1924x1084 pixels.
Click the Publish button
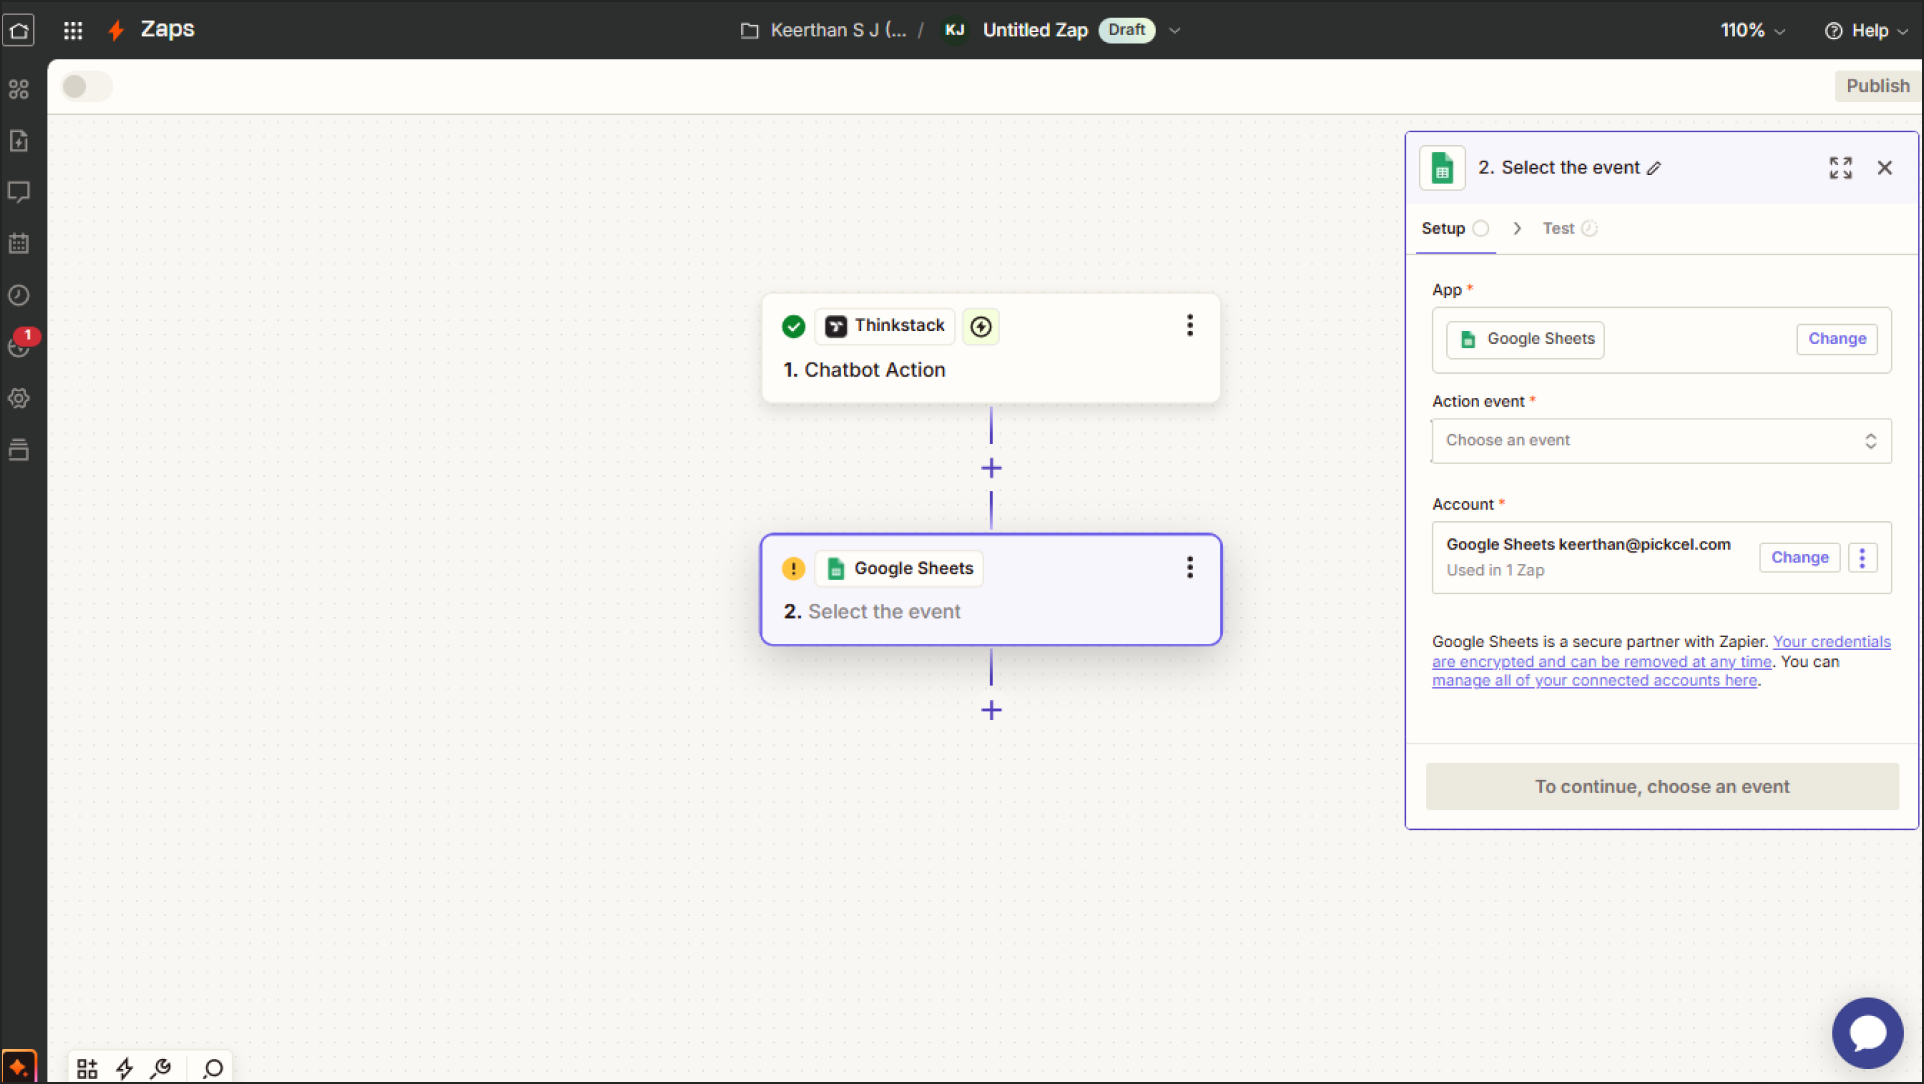pos(1877,86)
